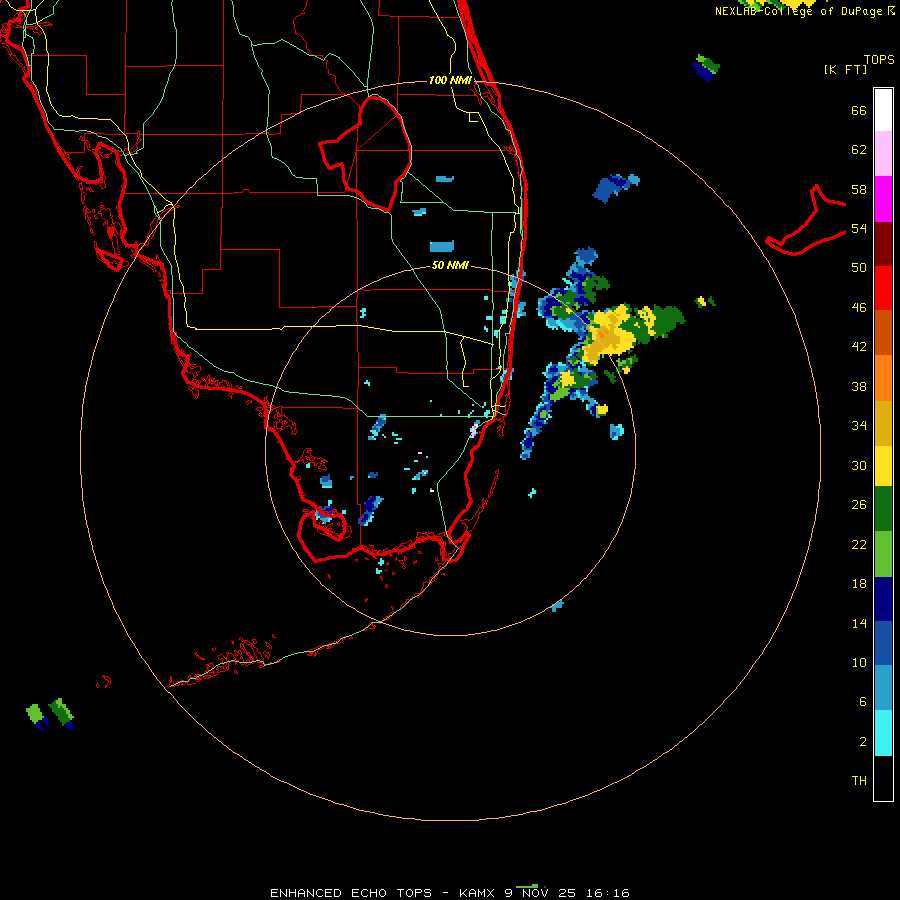Select the dark green legend band

pos(883,509)
